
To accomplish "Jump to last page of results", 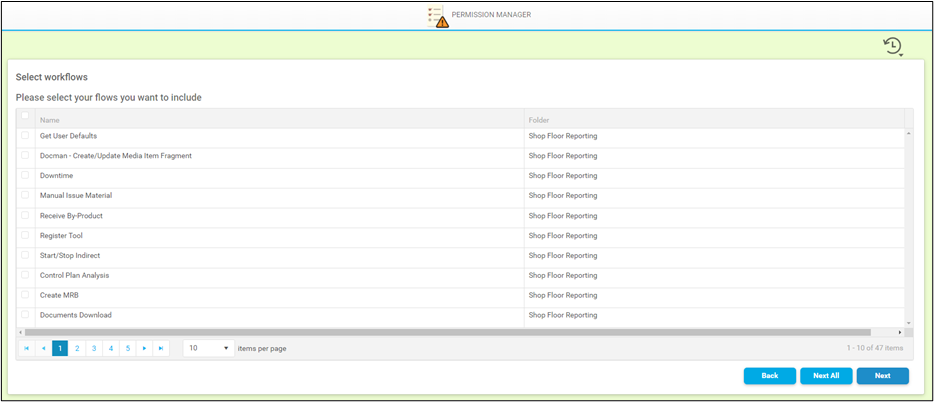I will (160, 348).
